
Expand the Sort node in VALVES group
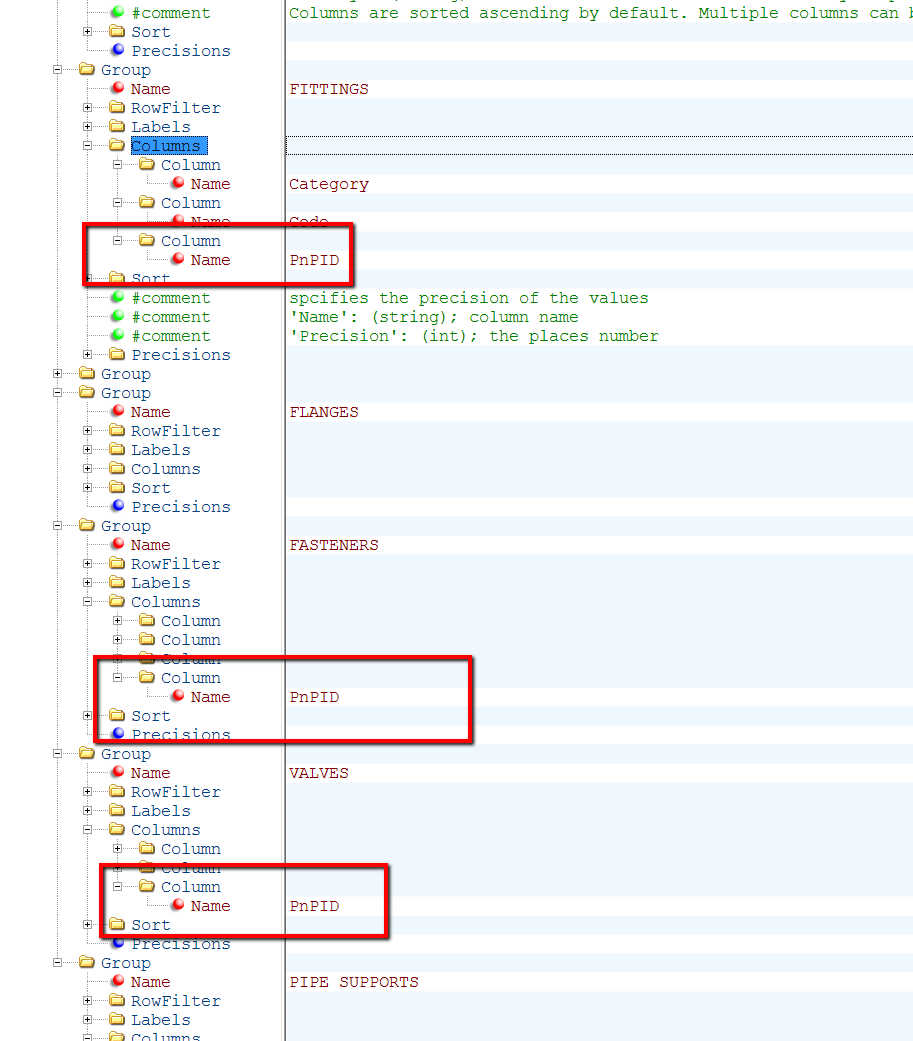coord(86,924)
